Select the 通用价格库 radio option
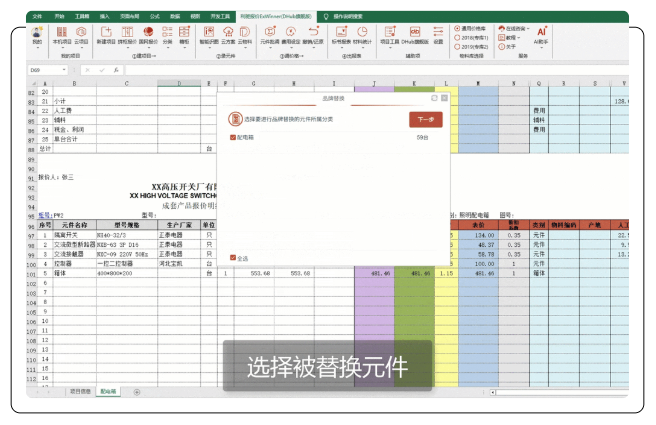The width and height of the screenshot is (656, 425). (457, 28)
